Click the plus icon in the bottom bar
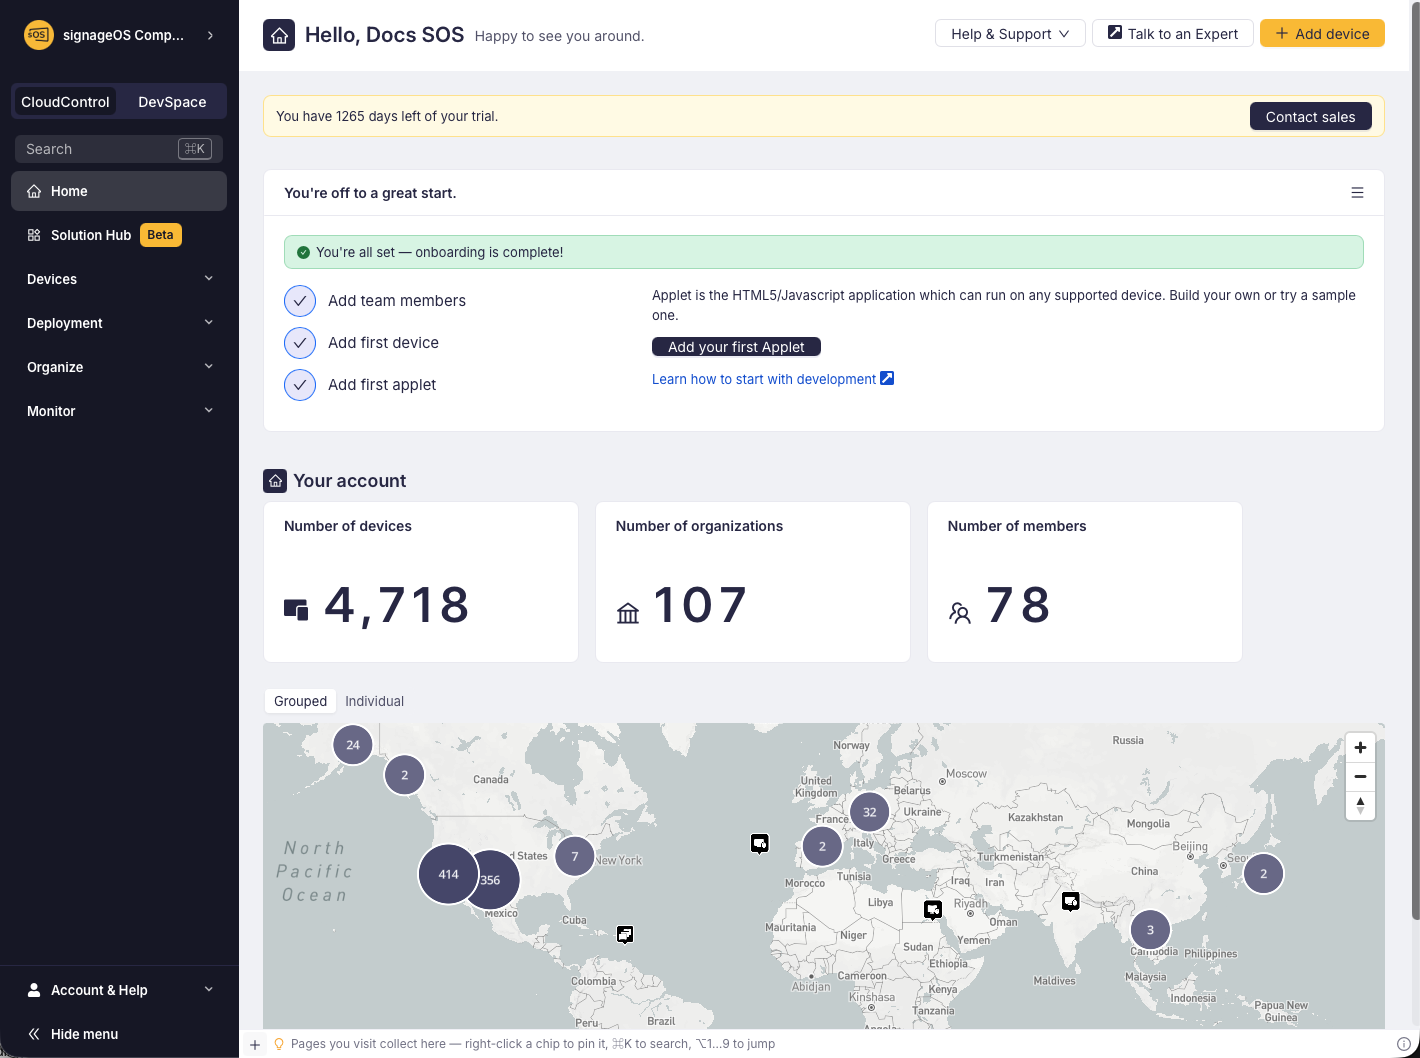The image size is (1420, 1058). point(255,1044)
